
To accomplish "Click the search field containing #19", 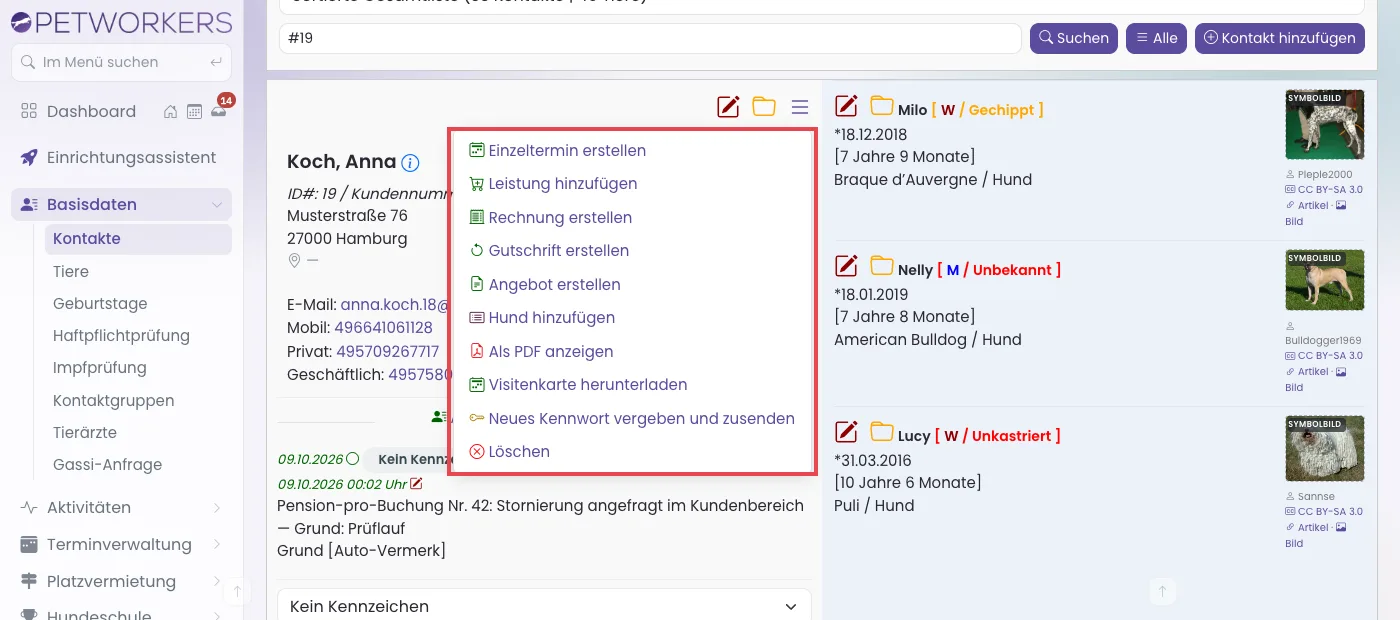I will 650,38.
